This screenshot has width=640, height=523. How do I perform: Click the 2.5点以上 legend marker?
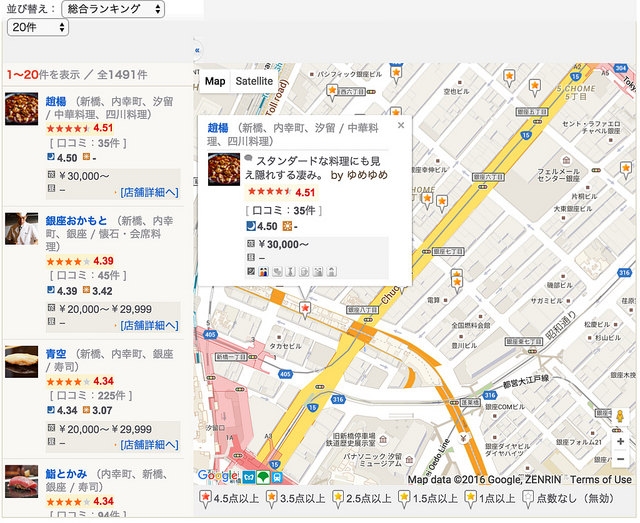[338, 499]
